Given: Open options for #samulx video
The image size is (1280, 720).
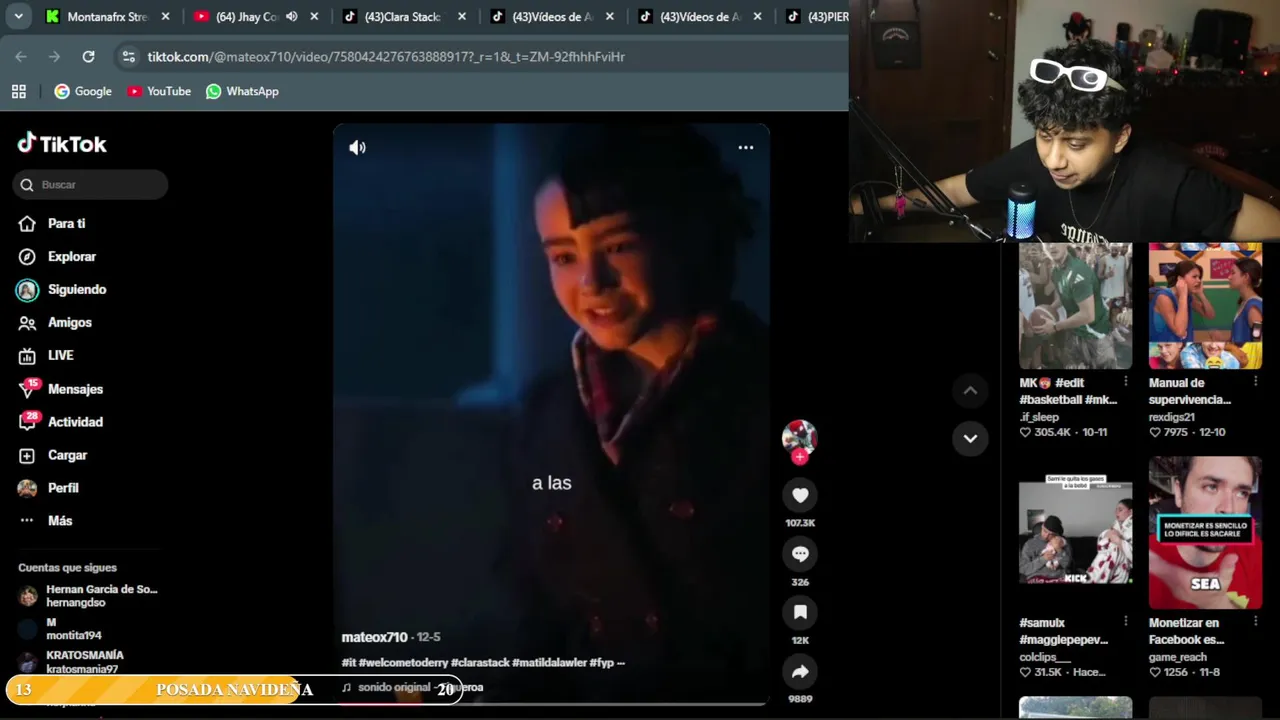Looking at the screenshot, I should tap(1126, 622).
